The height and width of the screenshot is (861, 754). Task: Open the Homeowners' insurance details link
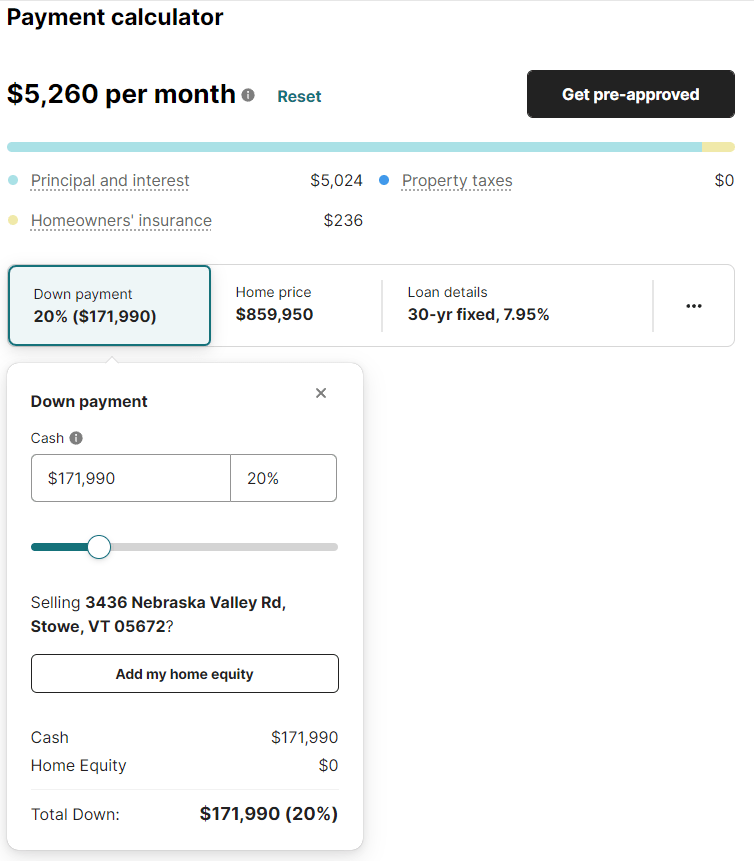(120, 220)
